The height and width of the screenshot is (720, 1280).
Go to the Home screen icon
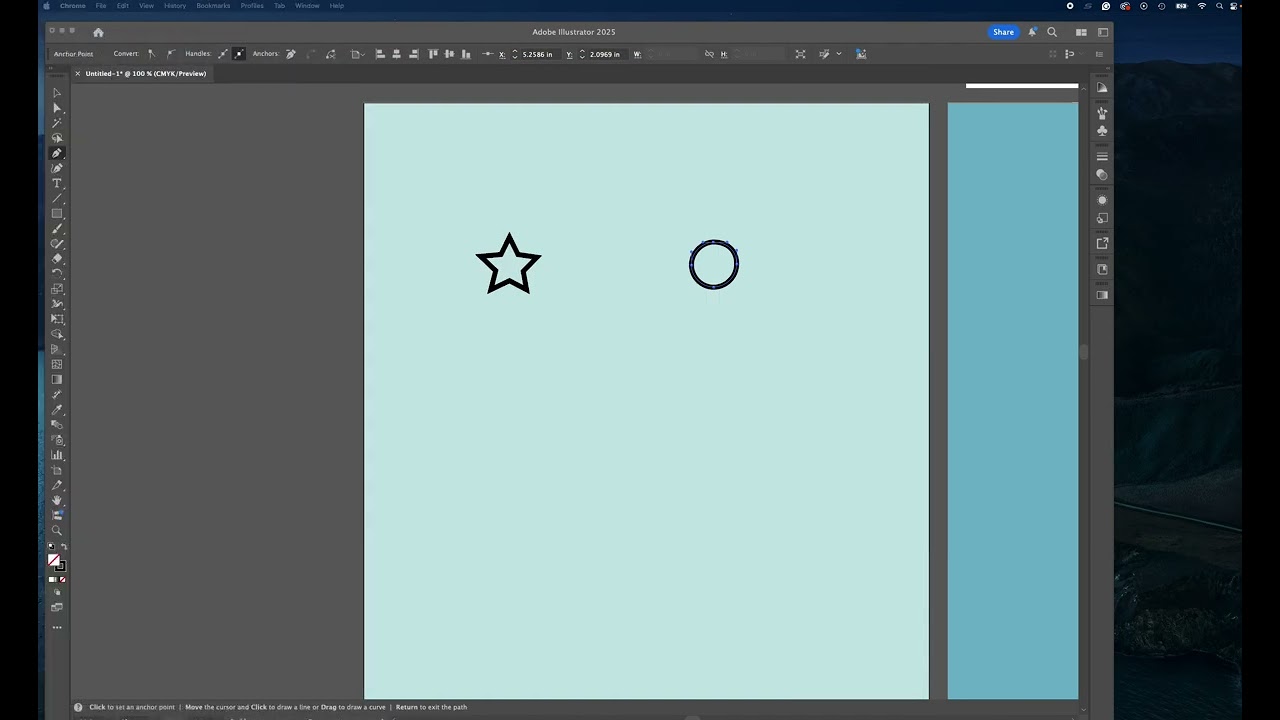click(98, 32)
